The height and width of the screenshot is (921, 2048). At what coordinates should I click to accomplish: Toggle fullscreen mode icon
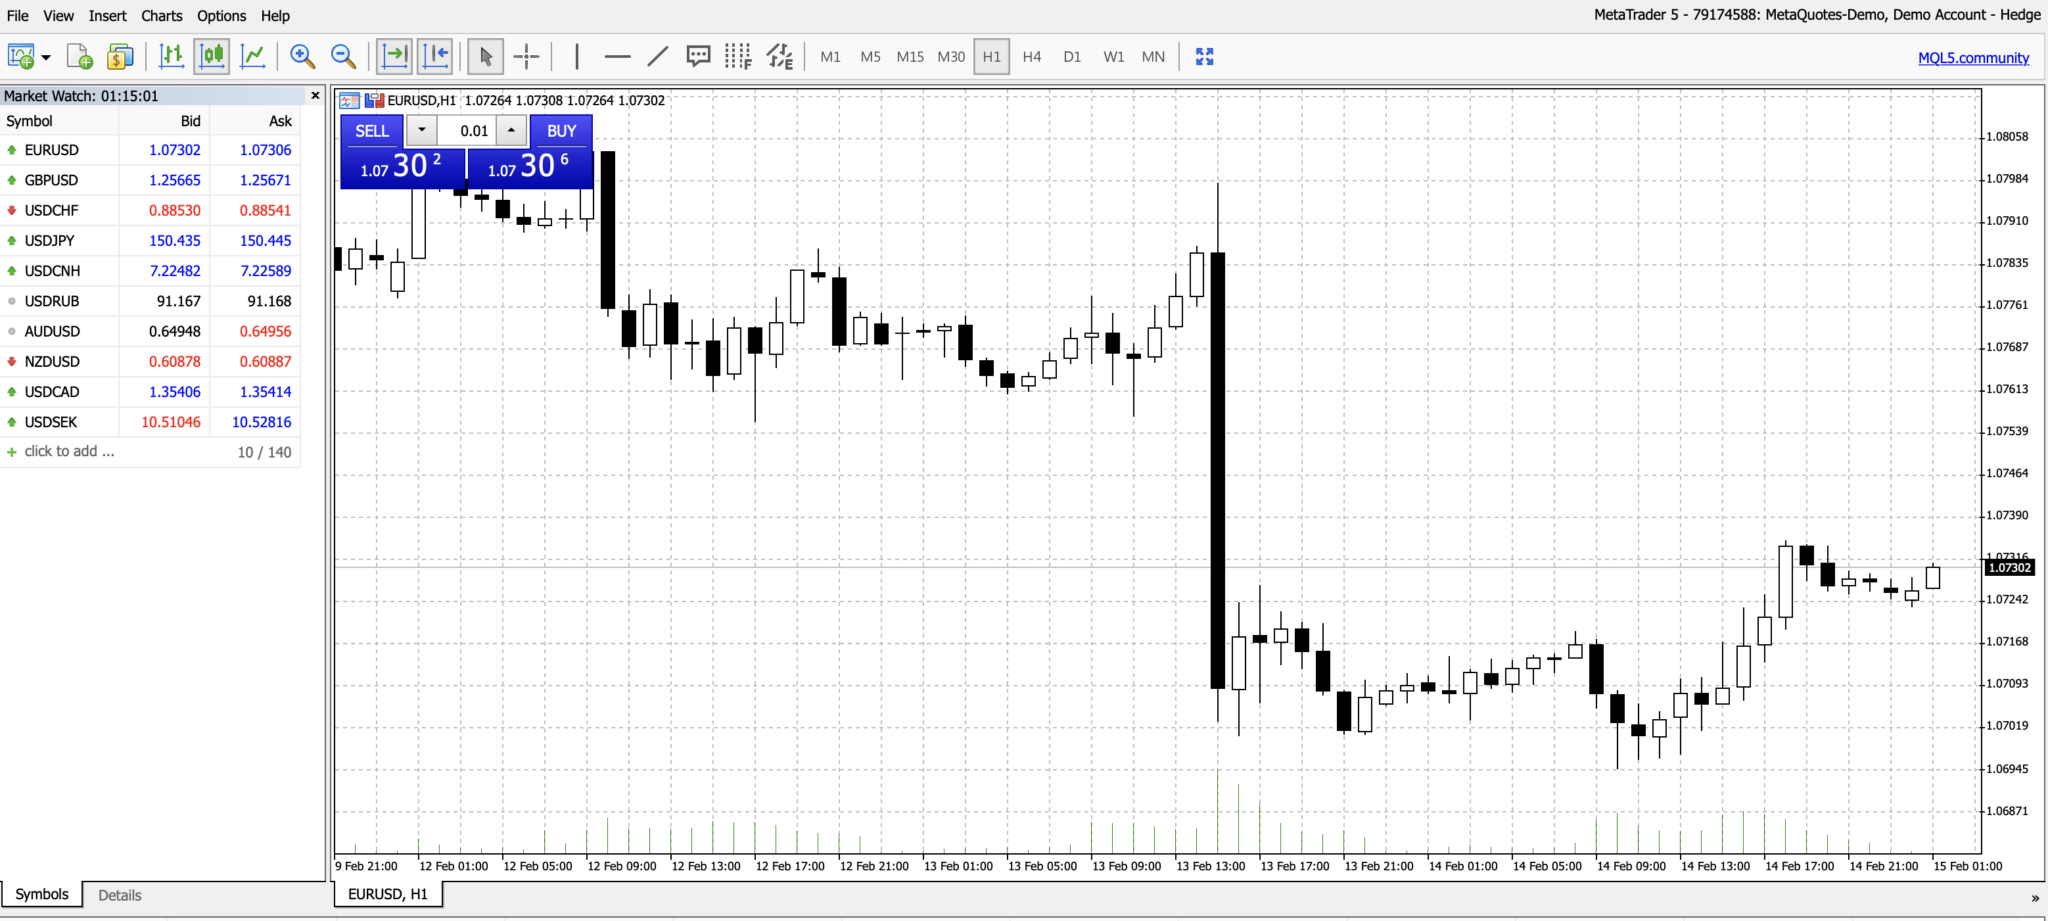(x=1205, y=57)
